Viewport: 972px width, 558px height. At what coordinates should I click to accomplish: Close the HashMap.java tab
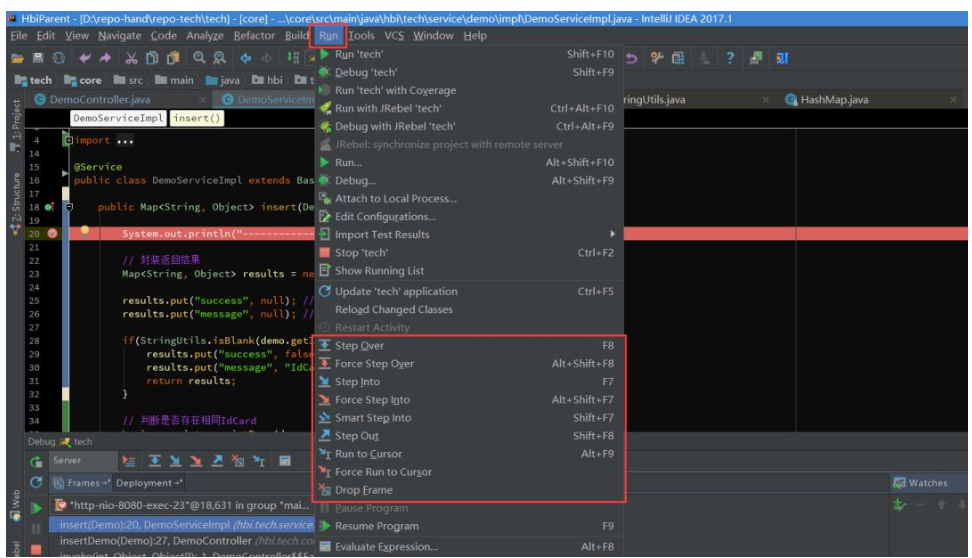coord(953,99)
